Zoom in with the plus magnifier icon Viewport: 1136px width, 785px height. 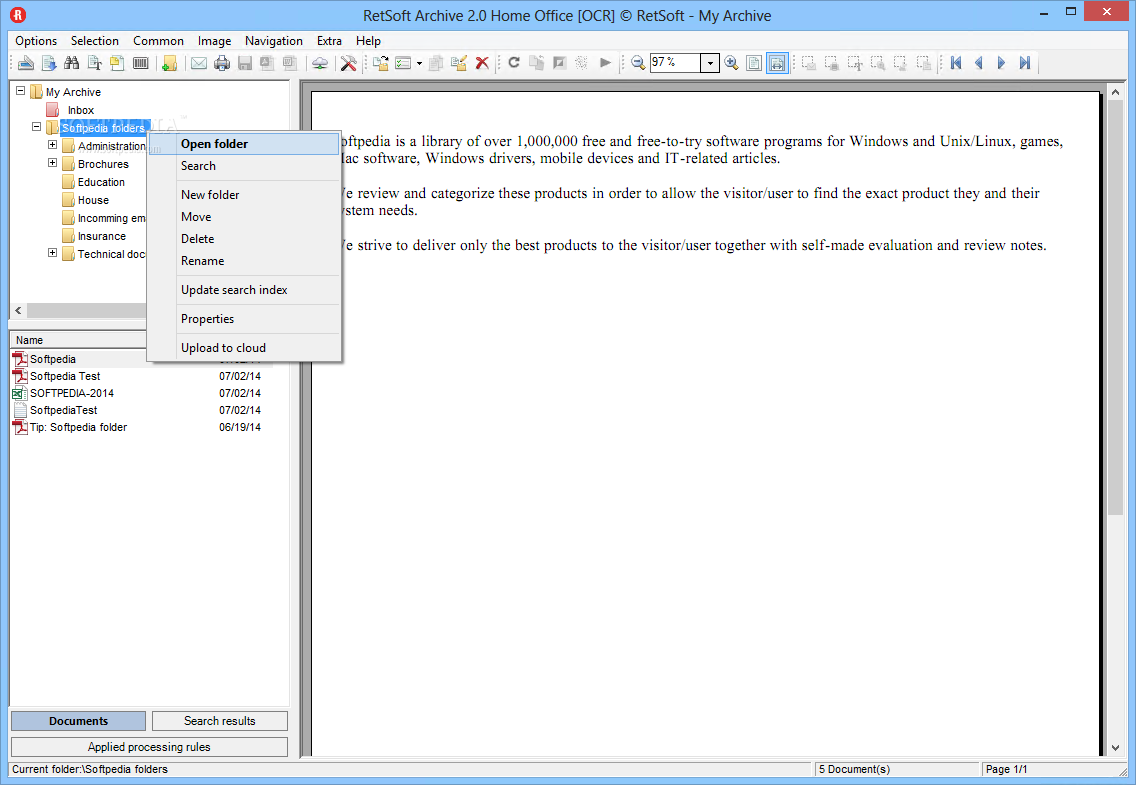731,63
